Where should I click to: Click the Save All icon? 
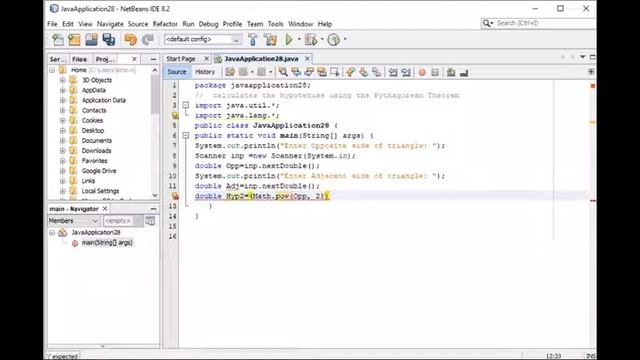[109, 40]
